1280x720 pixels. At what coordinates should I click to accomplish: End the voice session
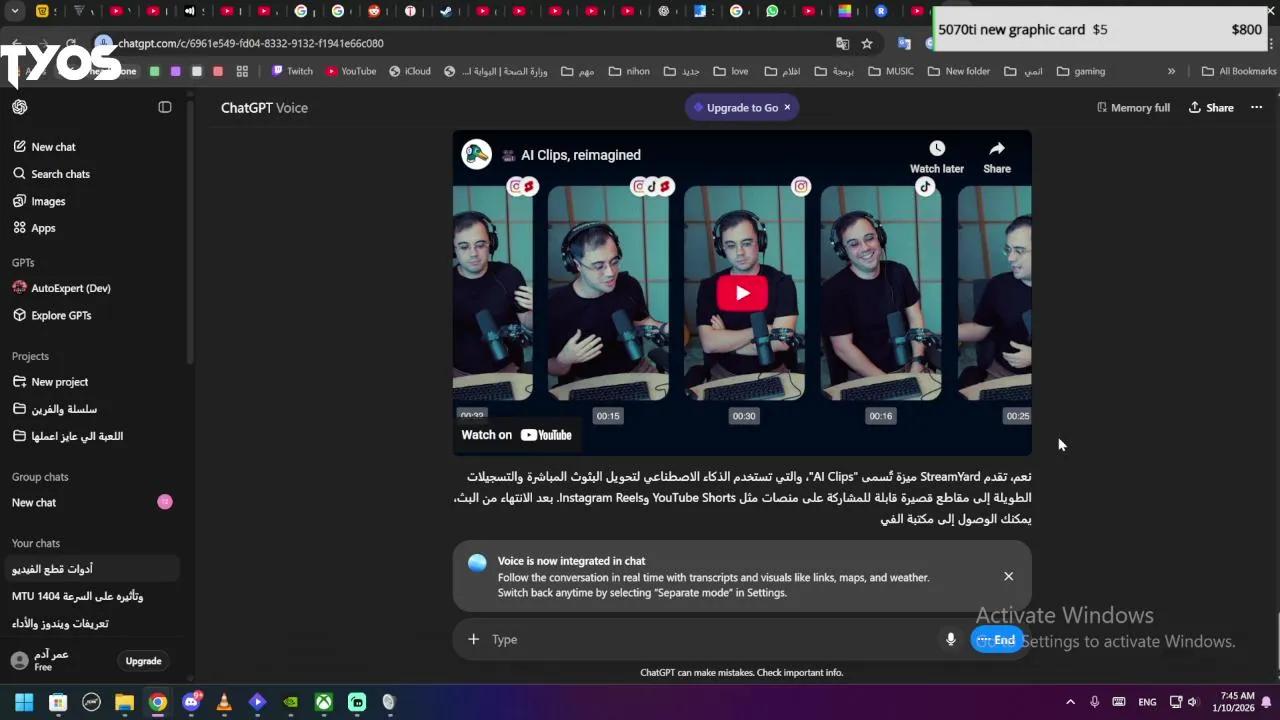pyautogui.click(x=996, y=640)
